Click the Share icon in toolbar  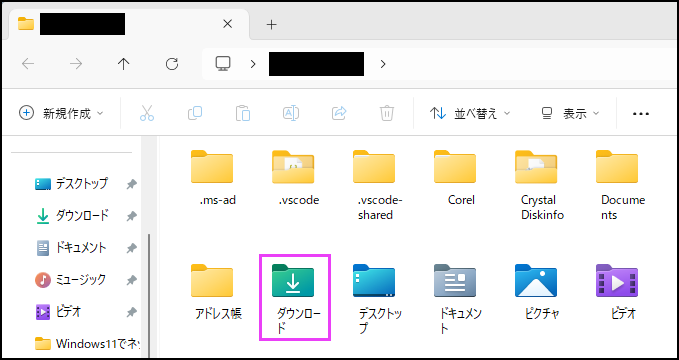coord(339,114)
